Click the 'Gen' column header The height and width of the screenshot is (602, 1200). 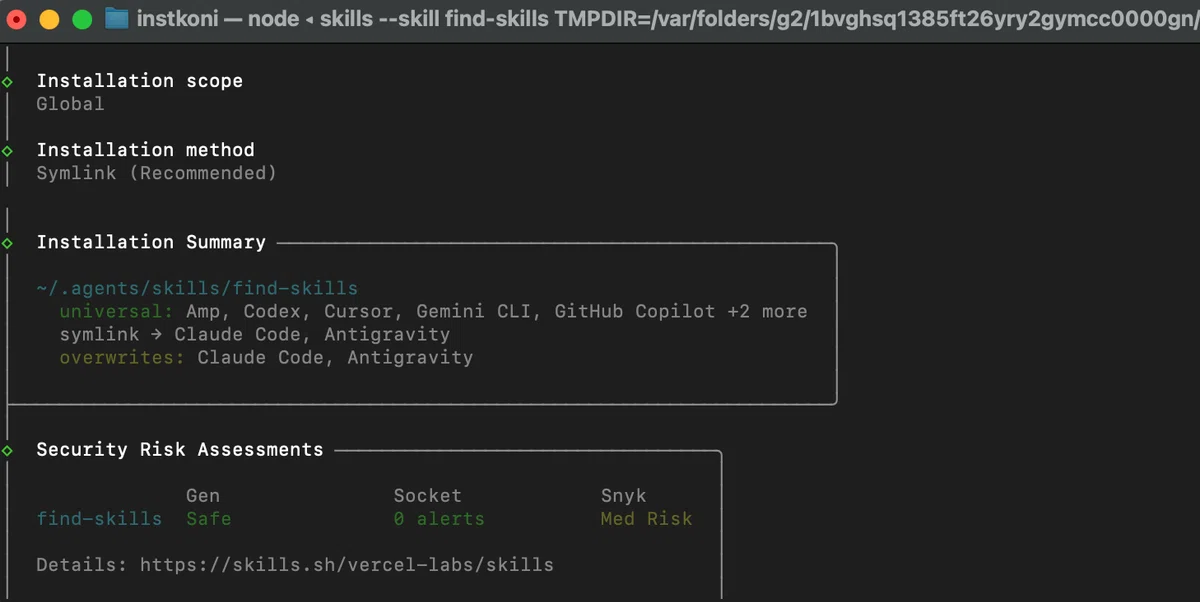coord(203,496)
